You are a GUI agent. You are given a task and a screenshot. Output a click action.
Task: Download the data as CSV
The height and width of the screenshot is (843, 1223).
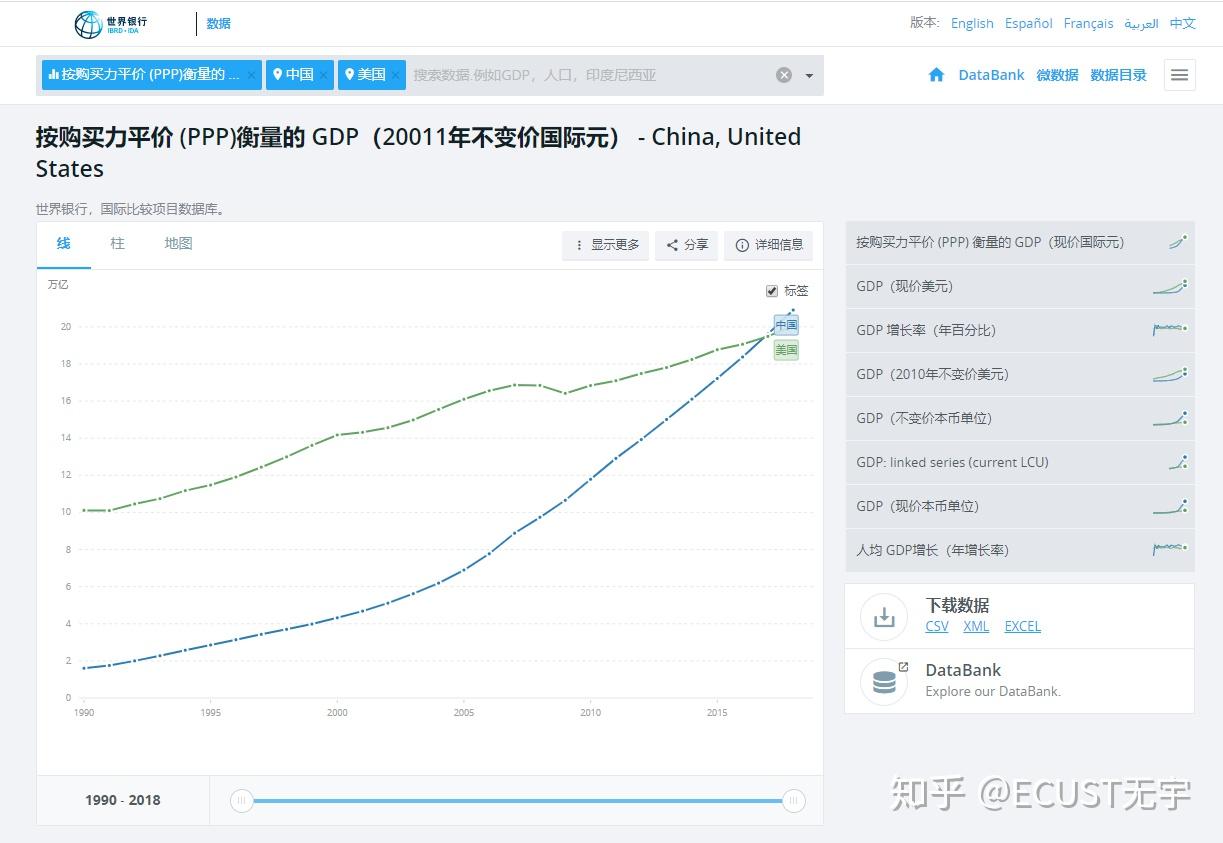(x=936, y=626)
